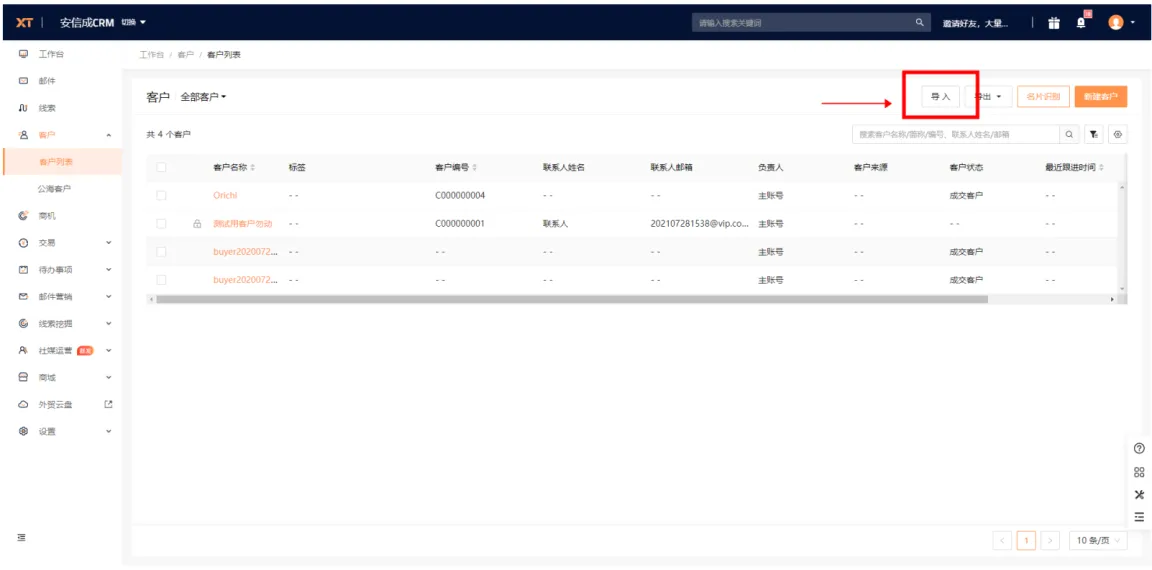Open the 10 条/页 page size dropdown
Screen dimensions: 1152x570
click(1098, 541)
